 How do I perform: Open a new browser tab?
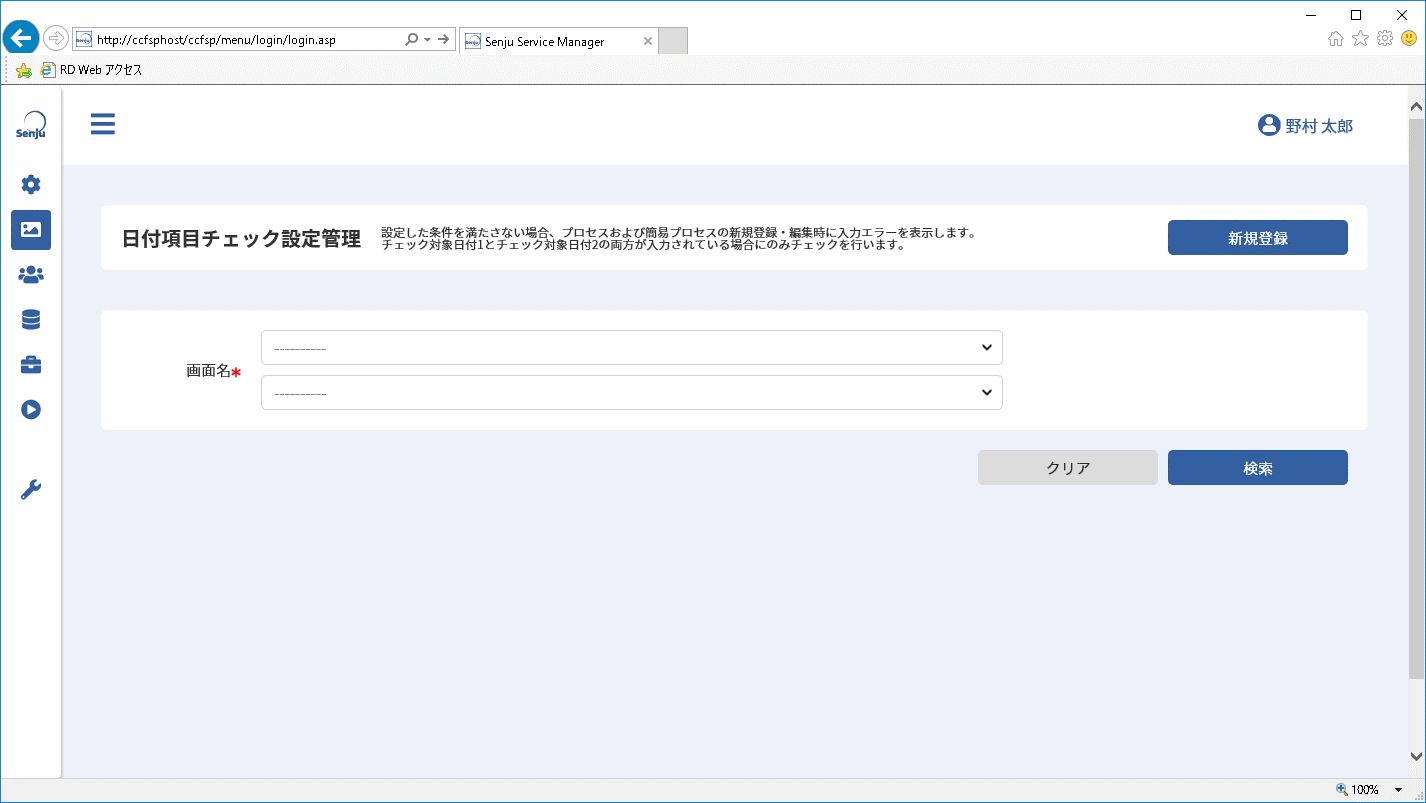[673, 41]
